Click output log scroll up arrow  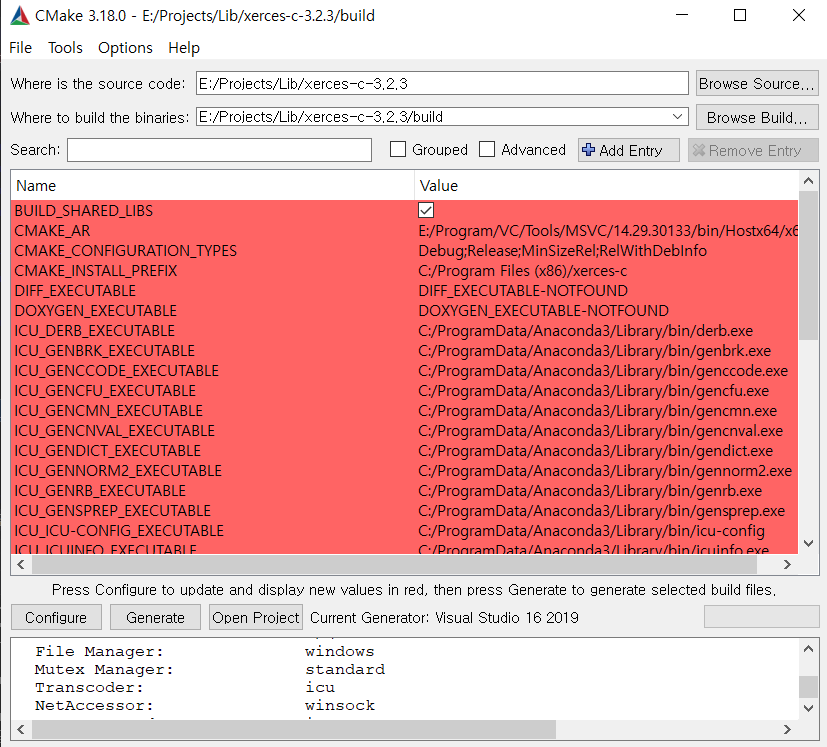tap(808, 649)
